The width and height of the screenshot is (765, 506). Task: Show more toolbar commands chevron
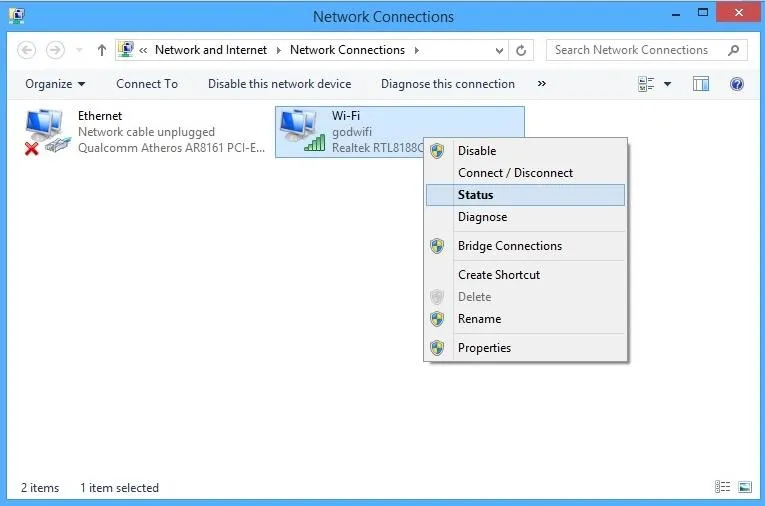(542, 84)
